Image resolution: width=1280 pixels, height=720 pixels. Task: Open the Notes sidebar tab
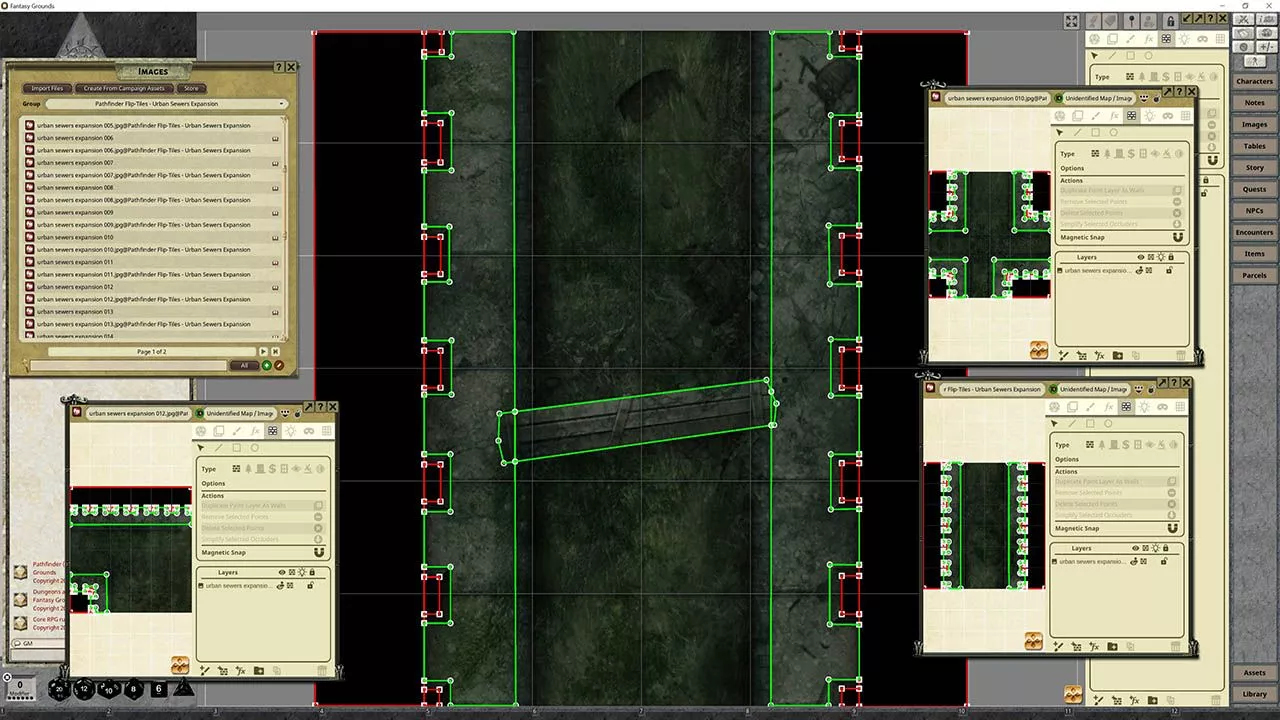tap(1254, 103)
